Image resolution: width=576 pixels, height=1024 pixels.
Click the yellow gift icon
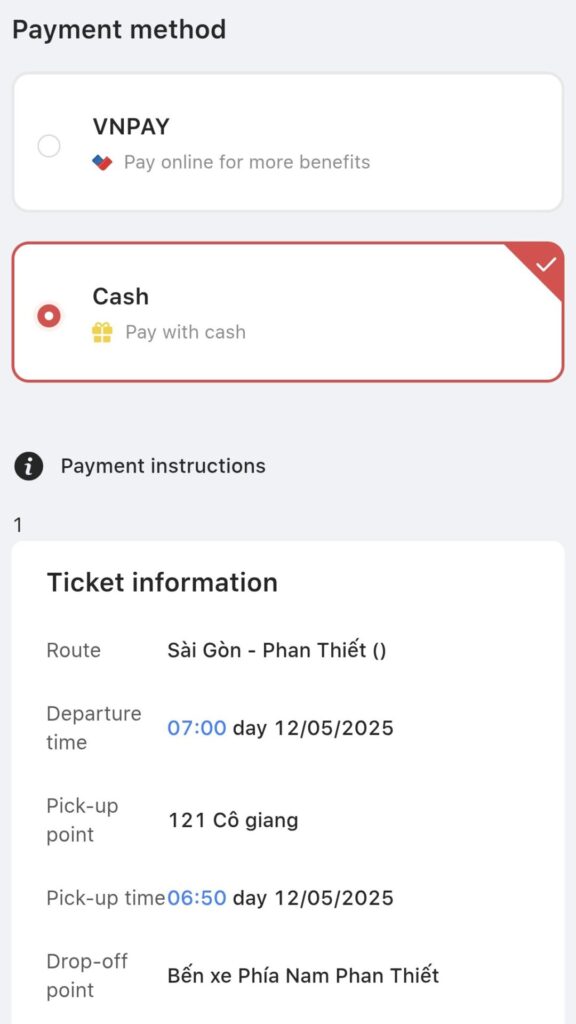(102, 332)
